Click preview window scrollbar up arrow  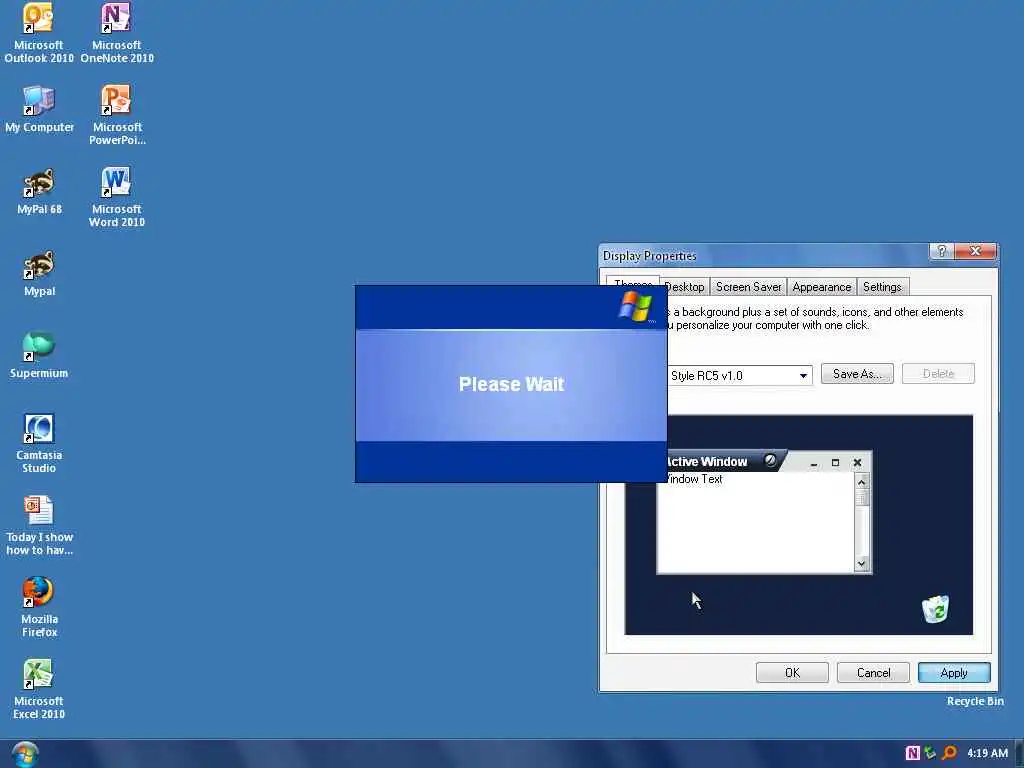tap(862, 482)
